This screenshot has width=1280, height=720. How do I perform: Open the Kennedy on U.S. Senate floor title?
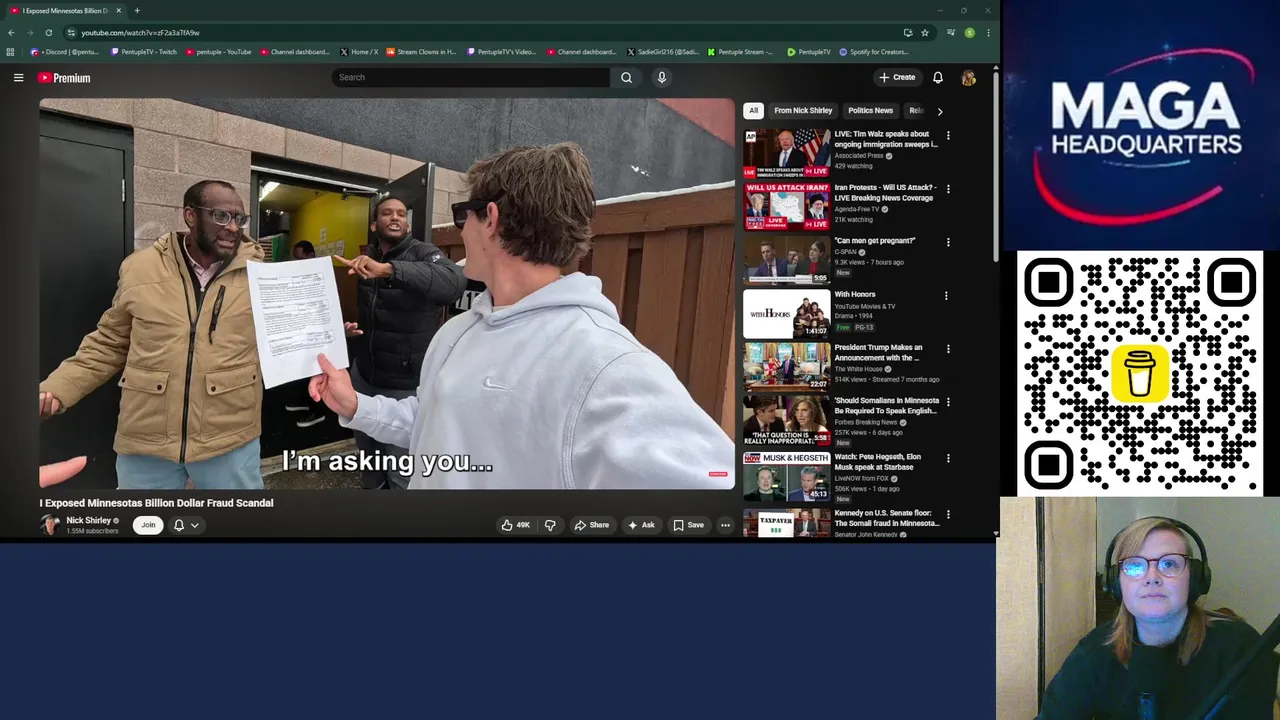tap(887, 518)
